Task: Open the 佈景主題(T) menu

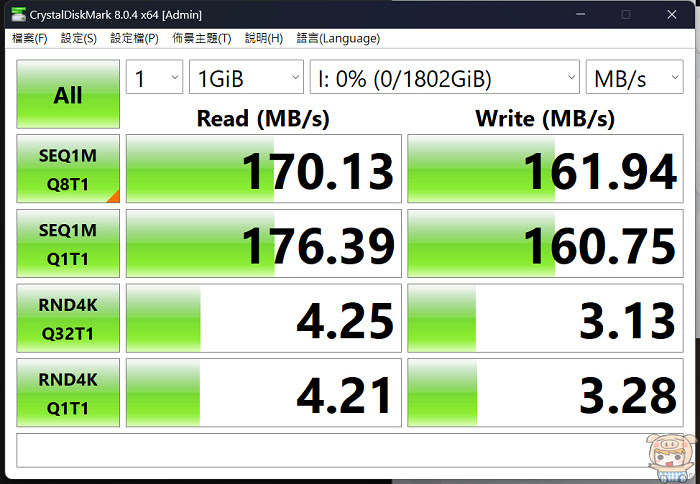Action: click(202, 38)
